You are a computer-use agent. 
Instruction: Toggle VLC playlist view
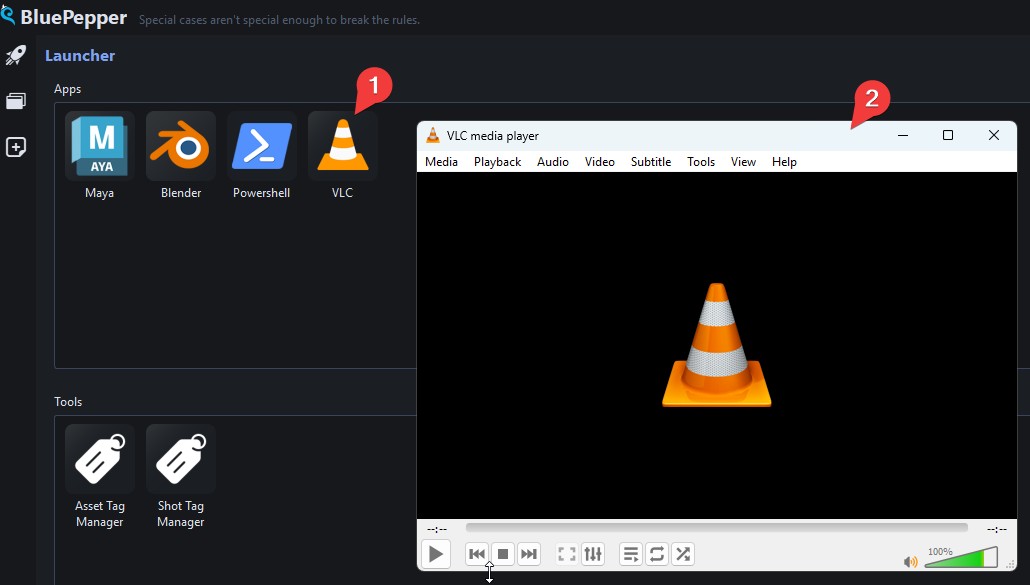[x=631, y=554]
